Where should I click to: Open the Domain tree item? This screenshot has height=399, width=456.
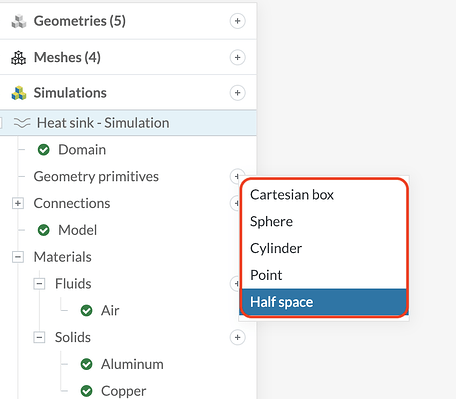pos(82,150)
